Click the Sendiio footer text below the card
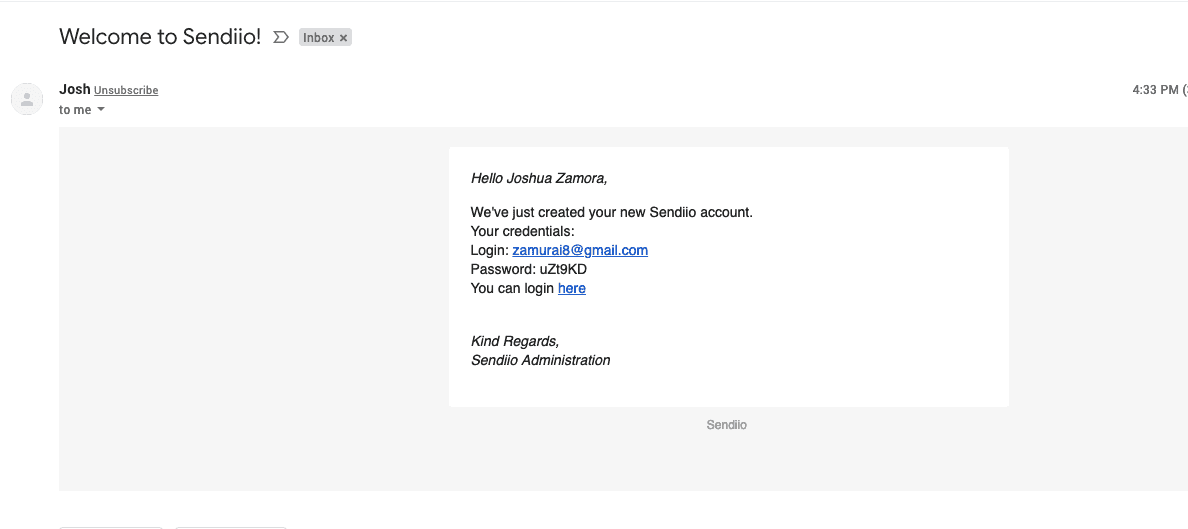Screen dimensions: 1188x529 727,425
